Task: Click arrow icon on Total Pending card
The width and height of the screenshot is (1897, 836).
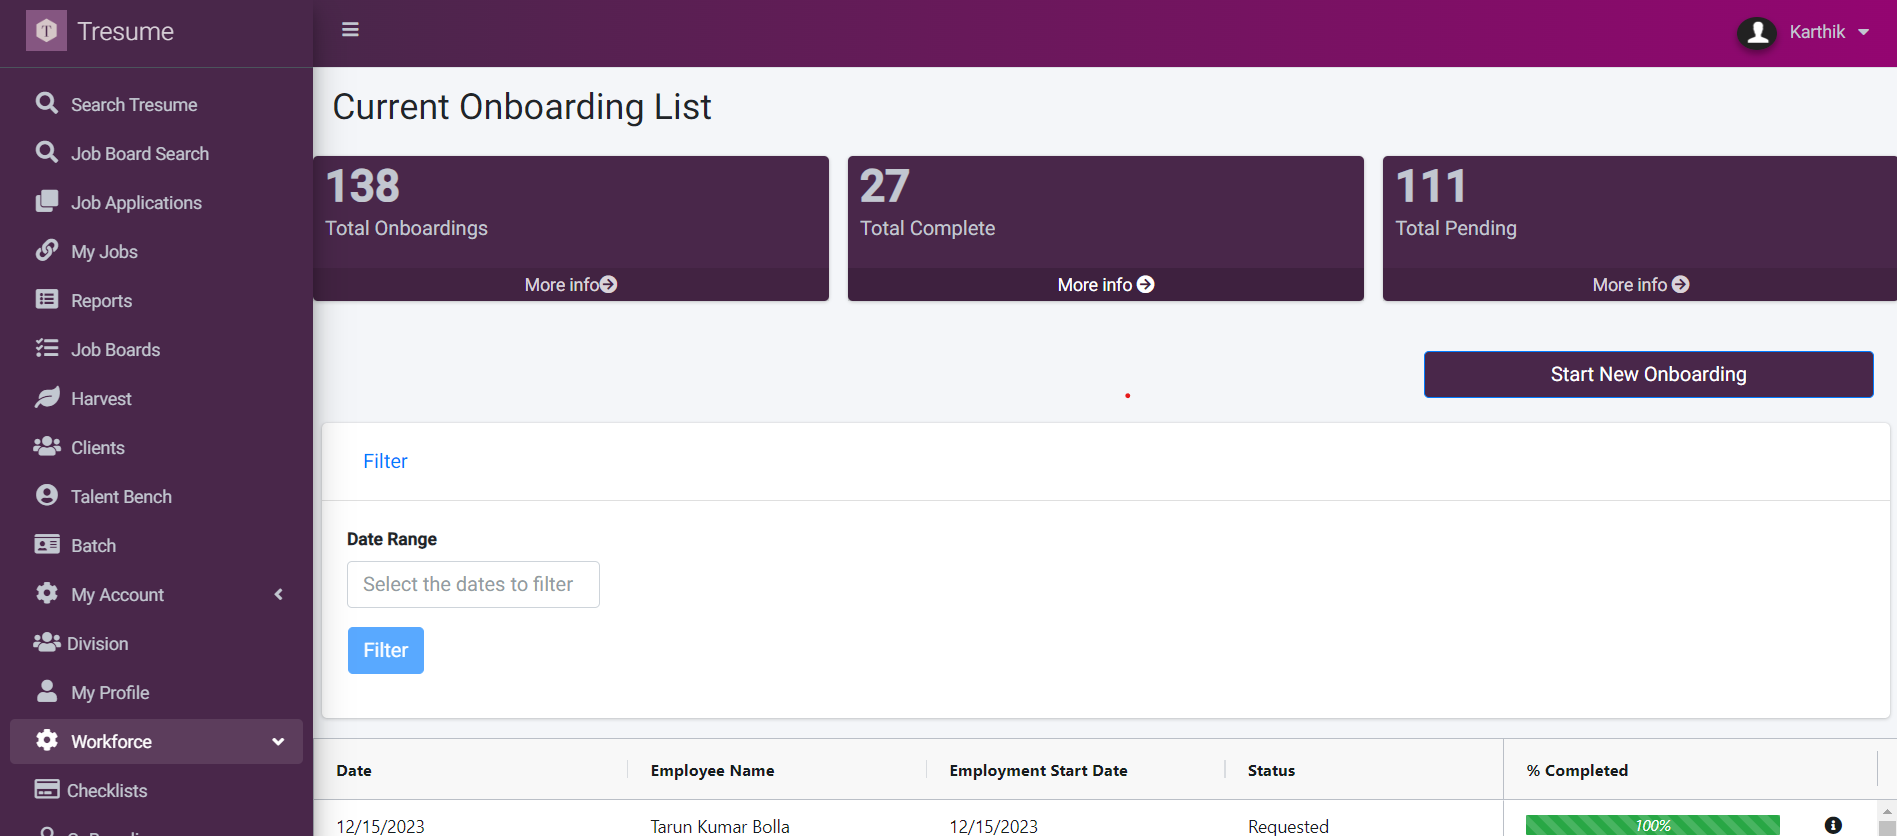Action: coord(1681,285)
